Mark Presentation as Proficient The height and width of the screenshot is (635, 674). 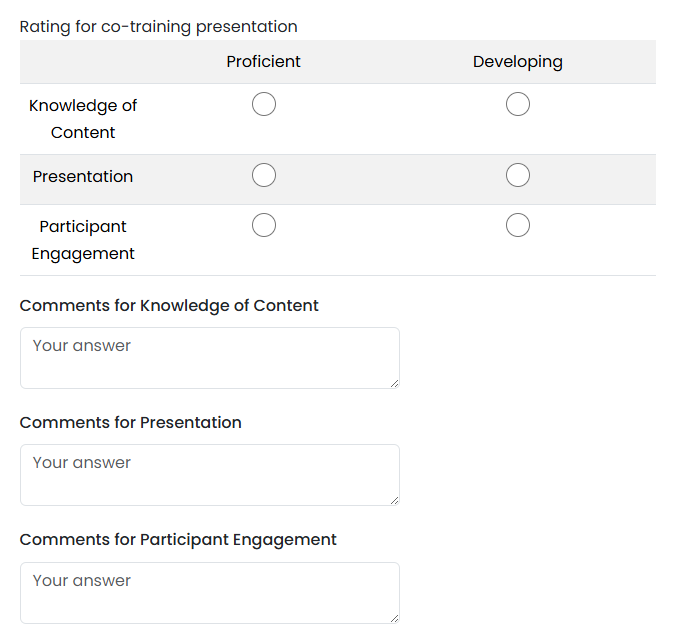click(x=263, y=175)
